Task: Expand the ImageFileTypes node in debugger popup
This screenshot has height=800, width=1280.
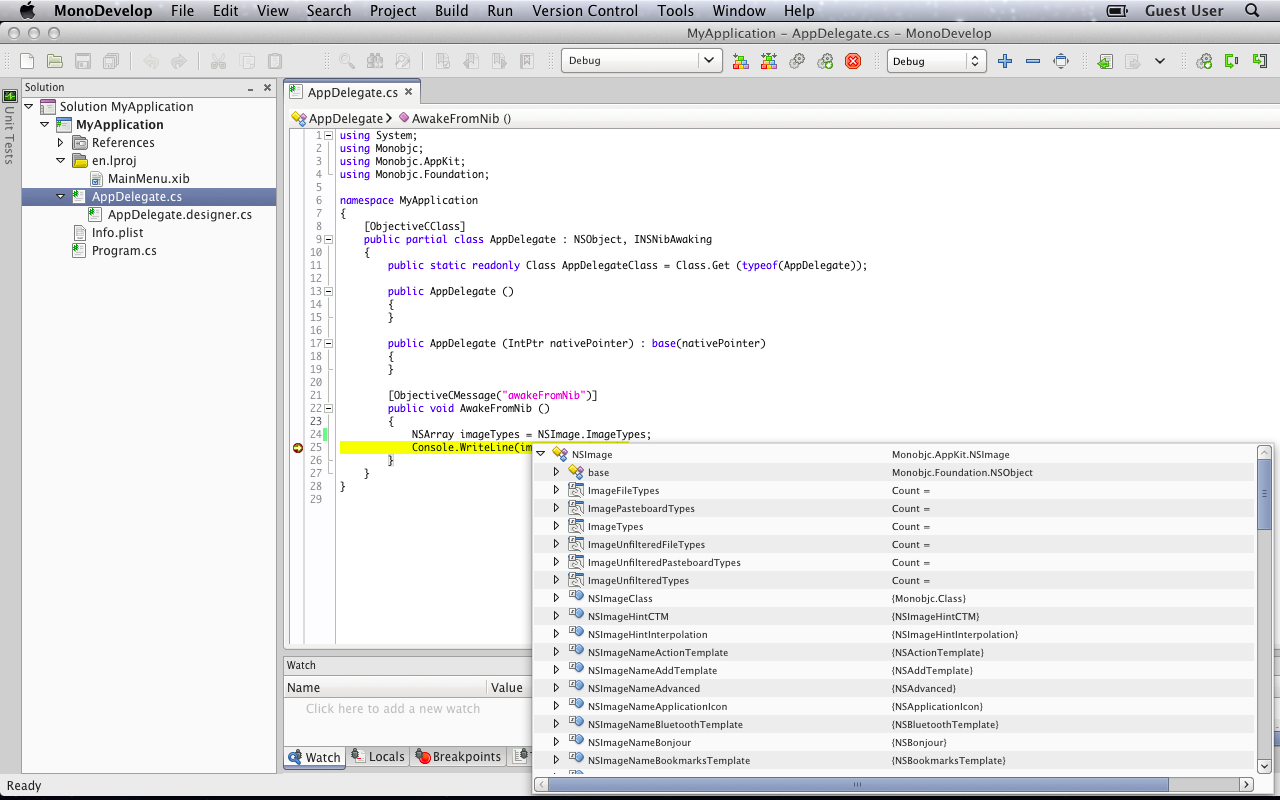Action: 557,491
